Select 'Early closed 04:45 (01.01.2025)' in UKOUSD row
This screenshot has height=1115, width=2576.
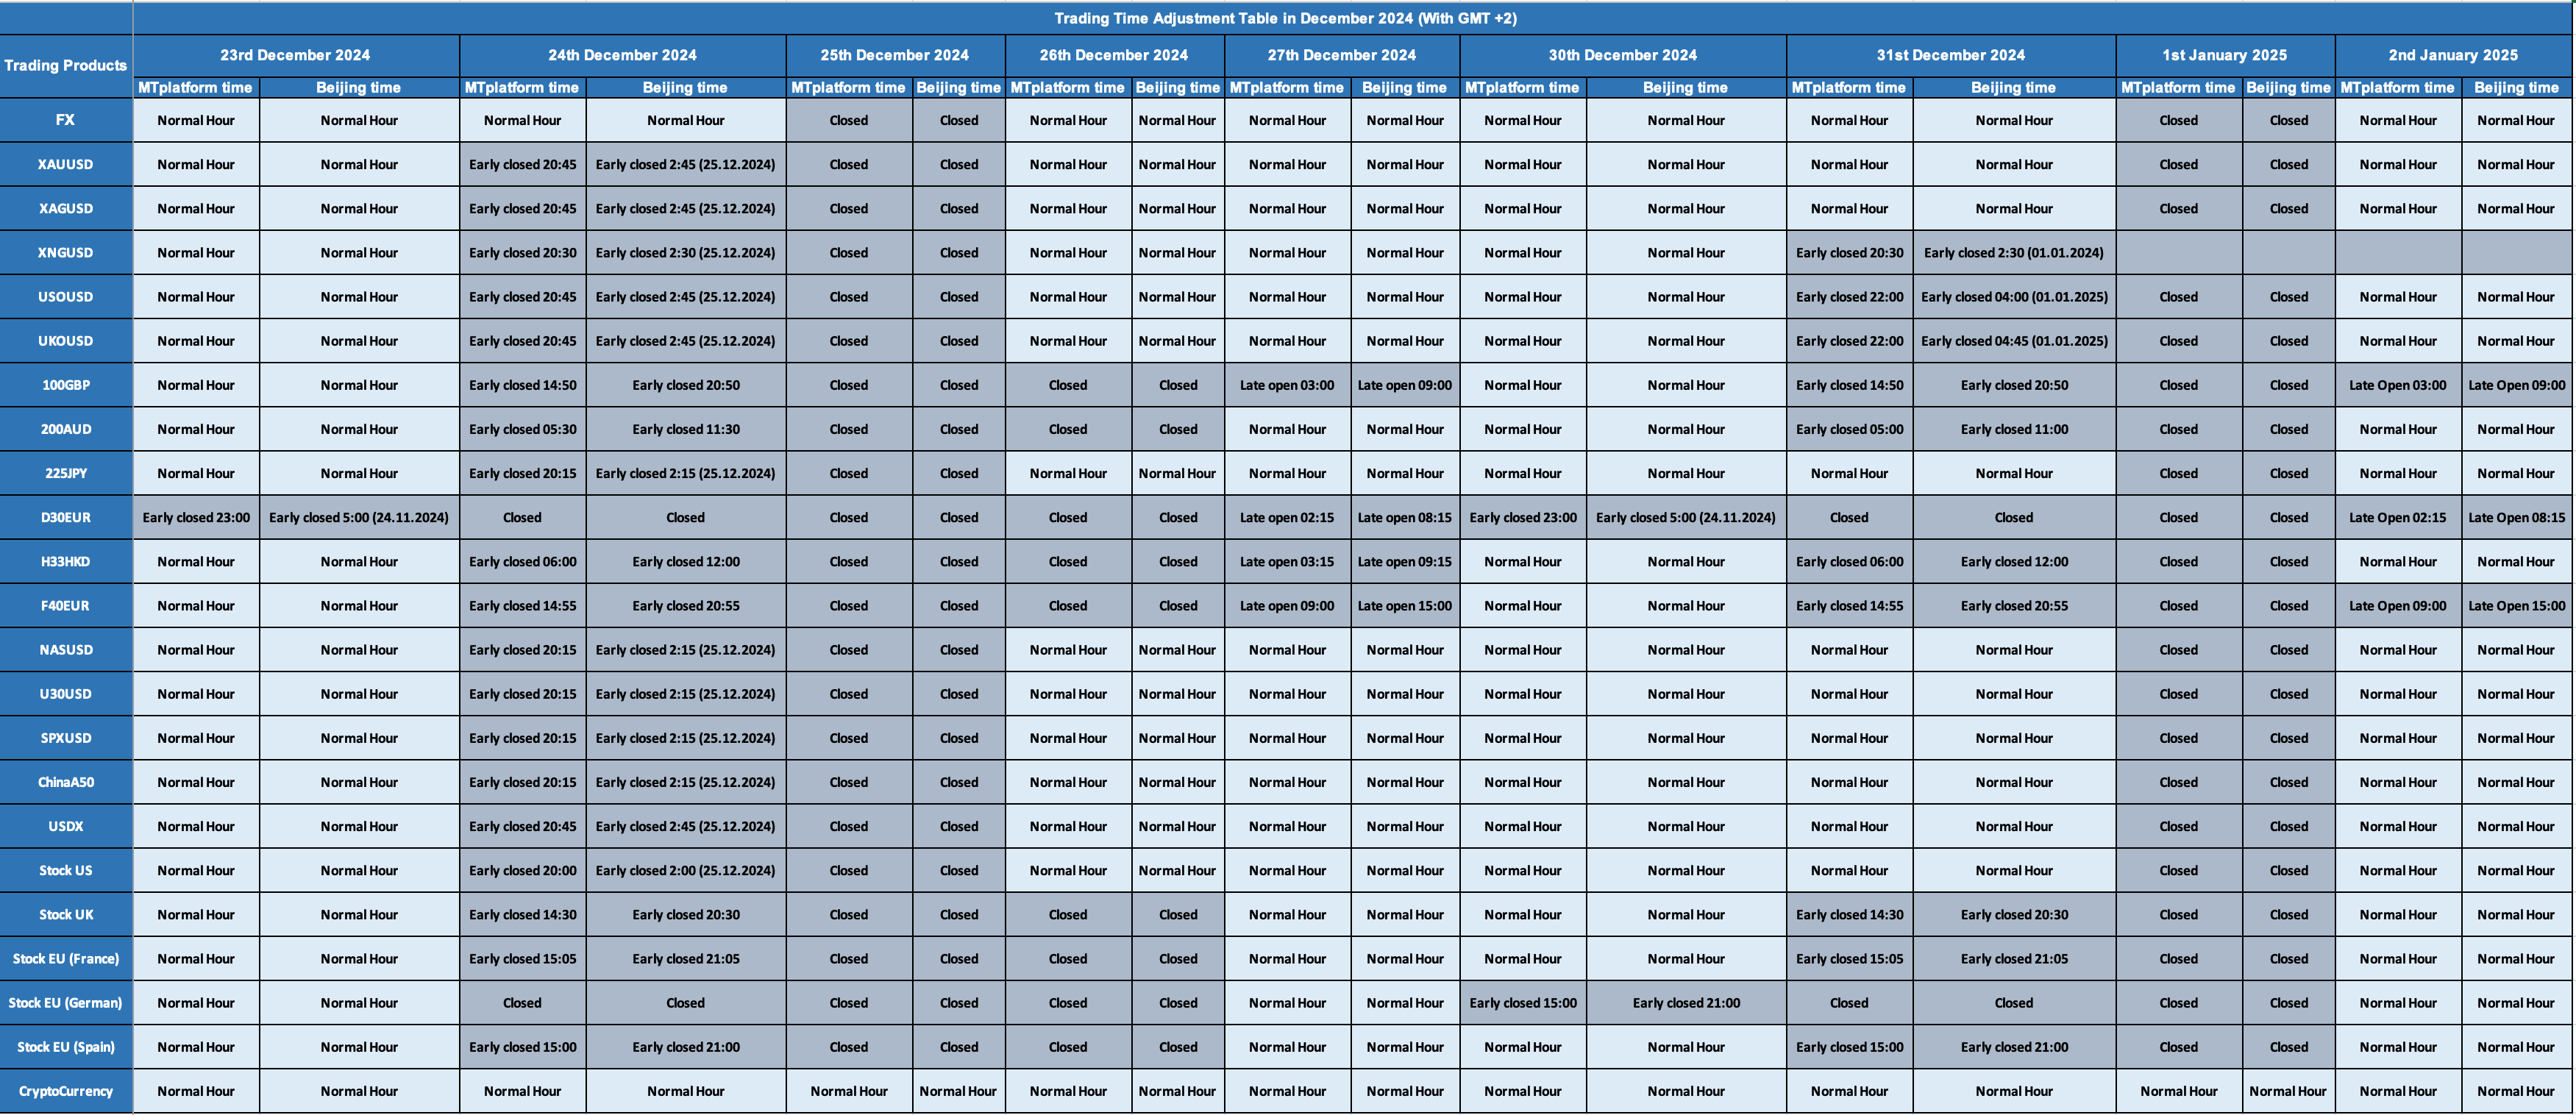click(2014, 341)
